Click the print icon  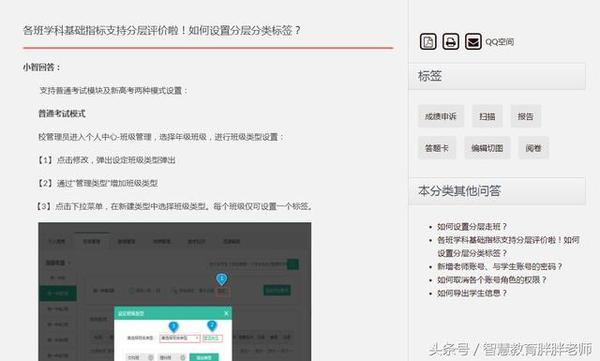click(450, 41)
